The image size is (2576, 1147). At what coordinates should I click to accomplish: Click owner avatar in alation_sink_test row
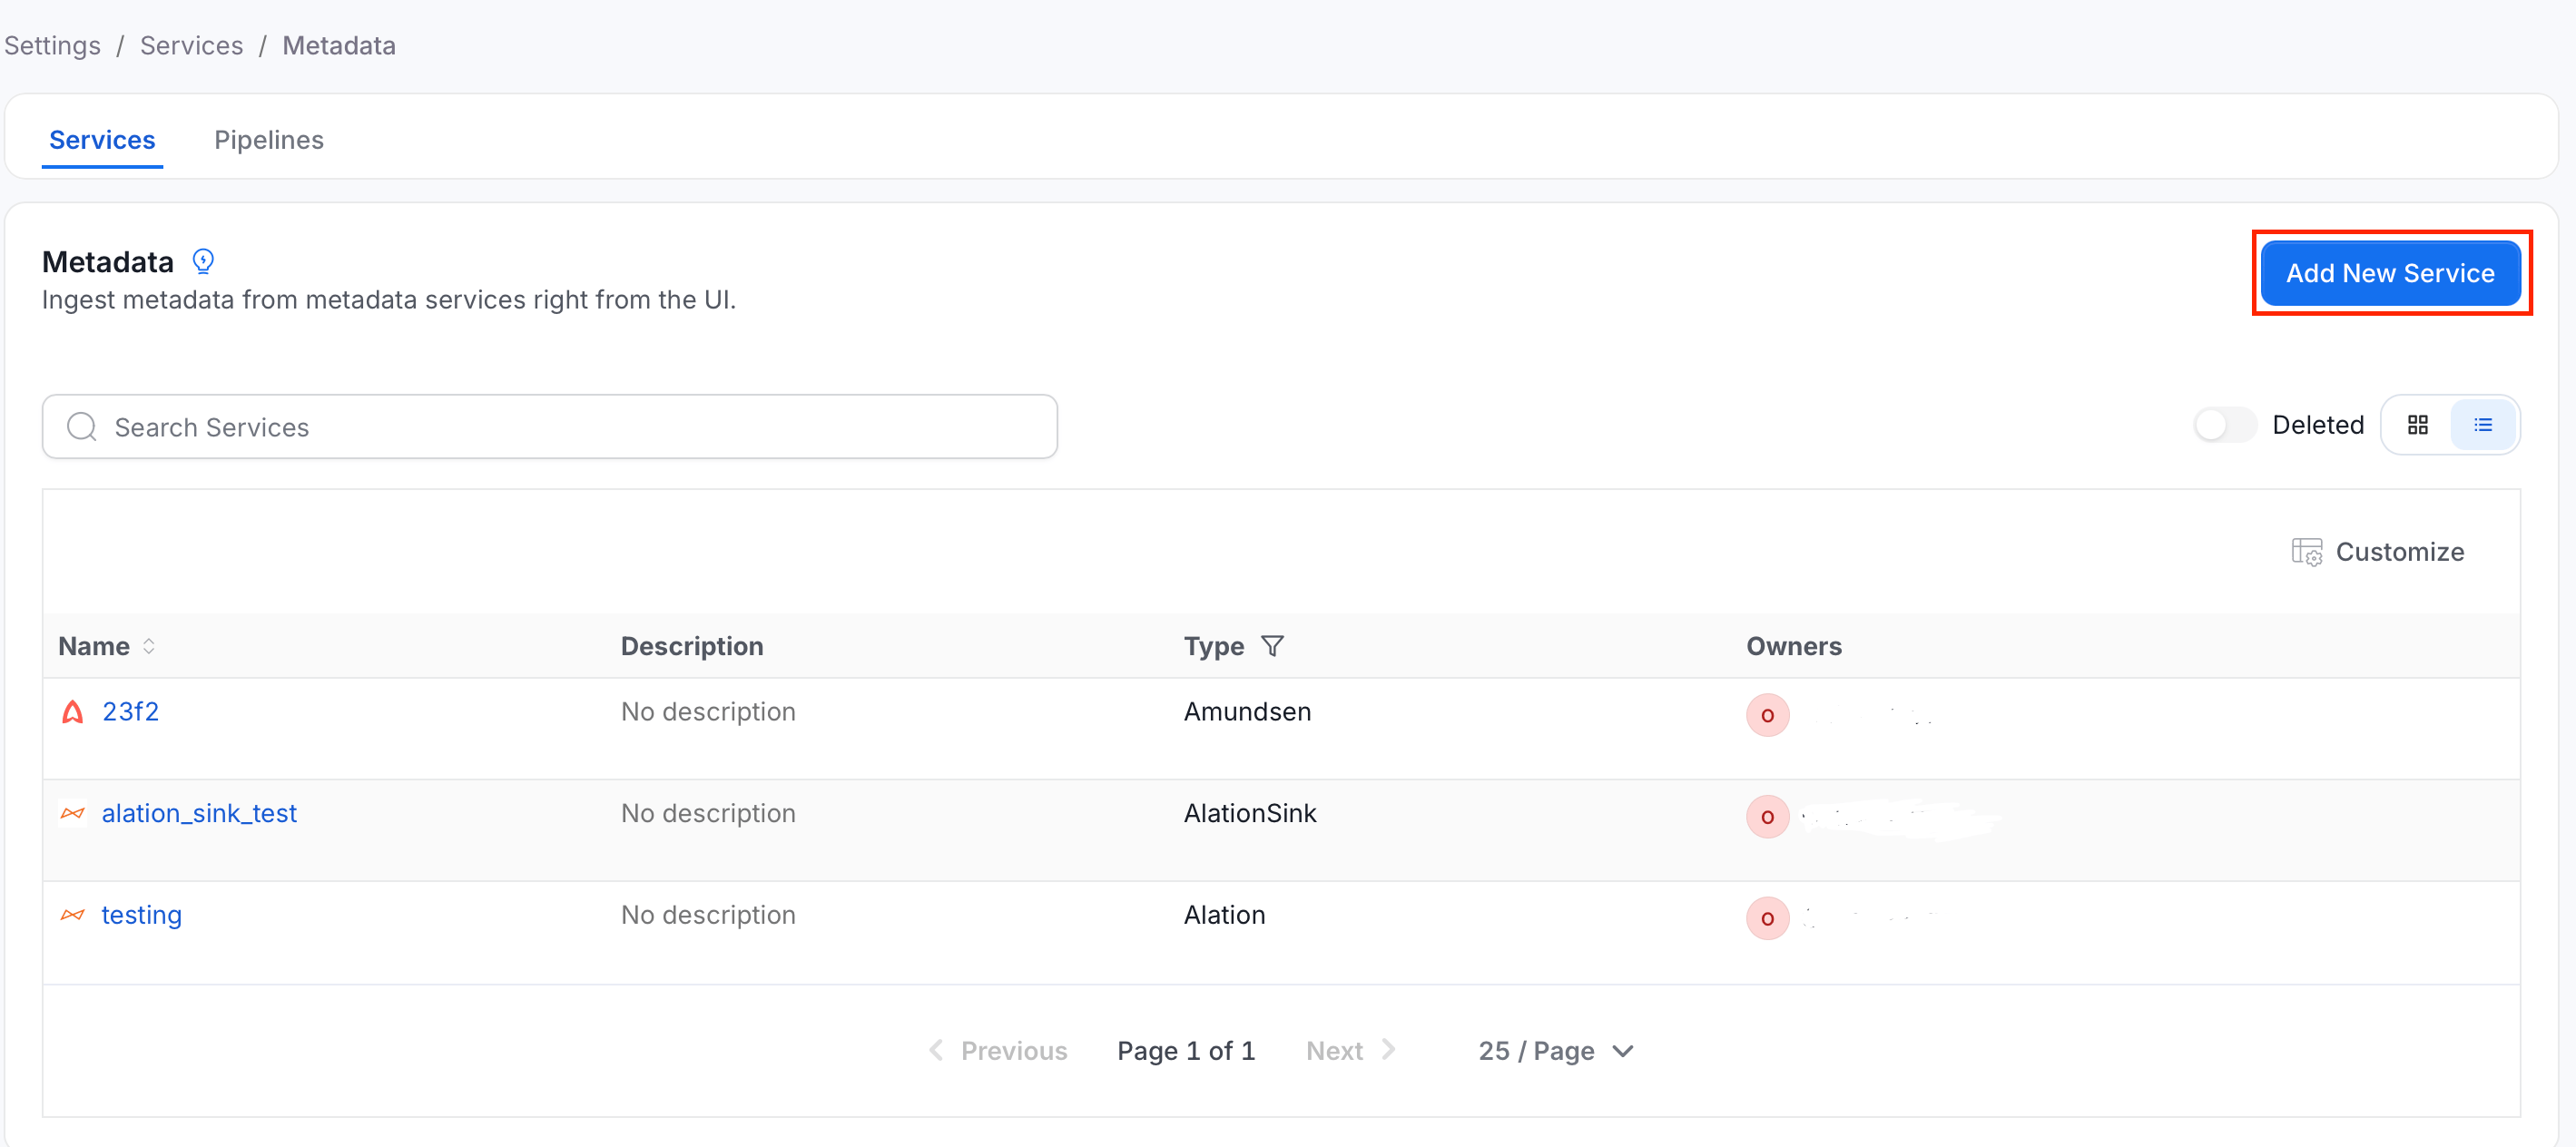pyautogui.click(x=1767, y=817)
